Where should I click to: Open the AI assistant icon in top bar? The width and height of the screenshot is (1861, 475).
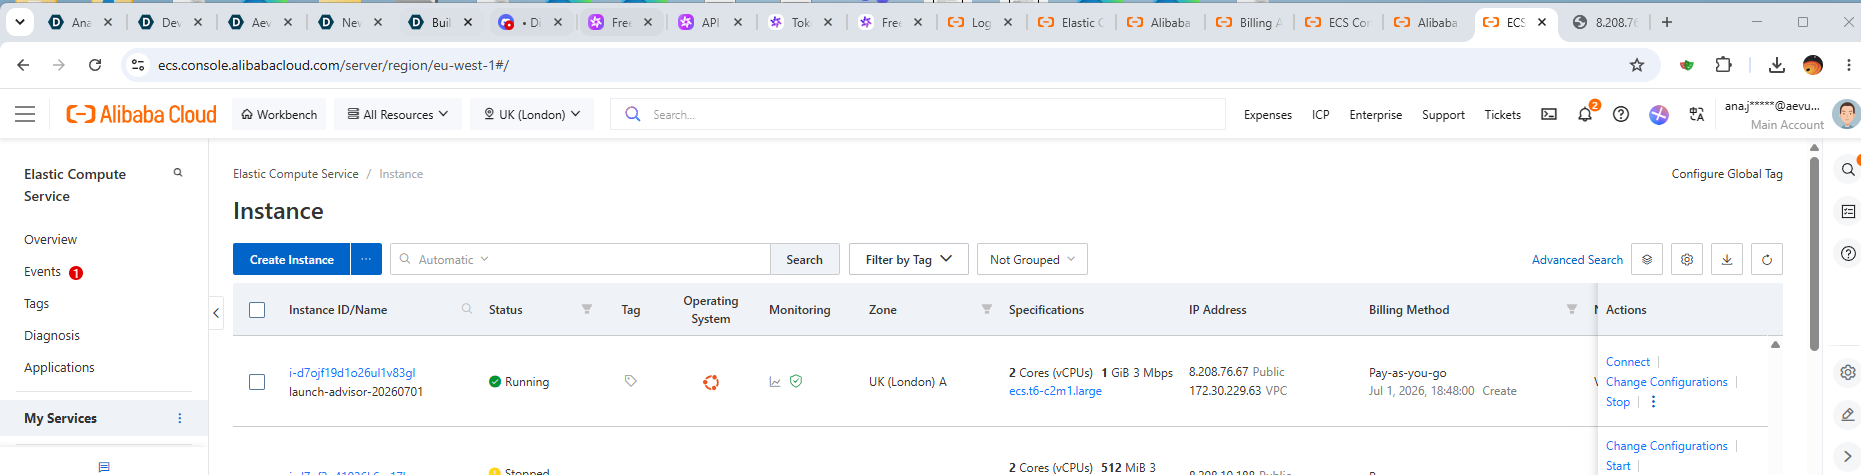1659,114
